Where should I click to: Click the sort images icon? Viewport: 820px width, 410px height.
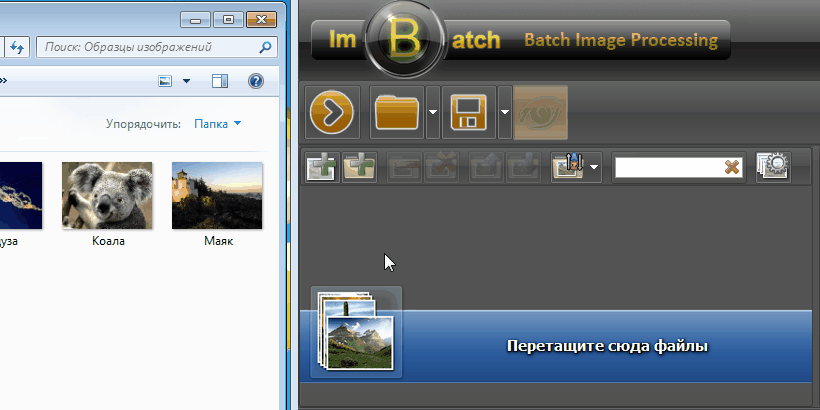click(567, 166)
